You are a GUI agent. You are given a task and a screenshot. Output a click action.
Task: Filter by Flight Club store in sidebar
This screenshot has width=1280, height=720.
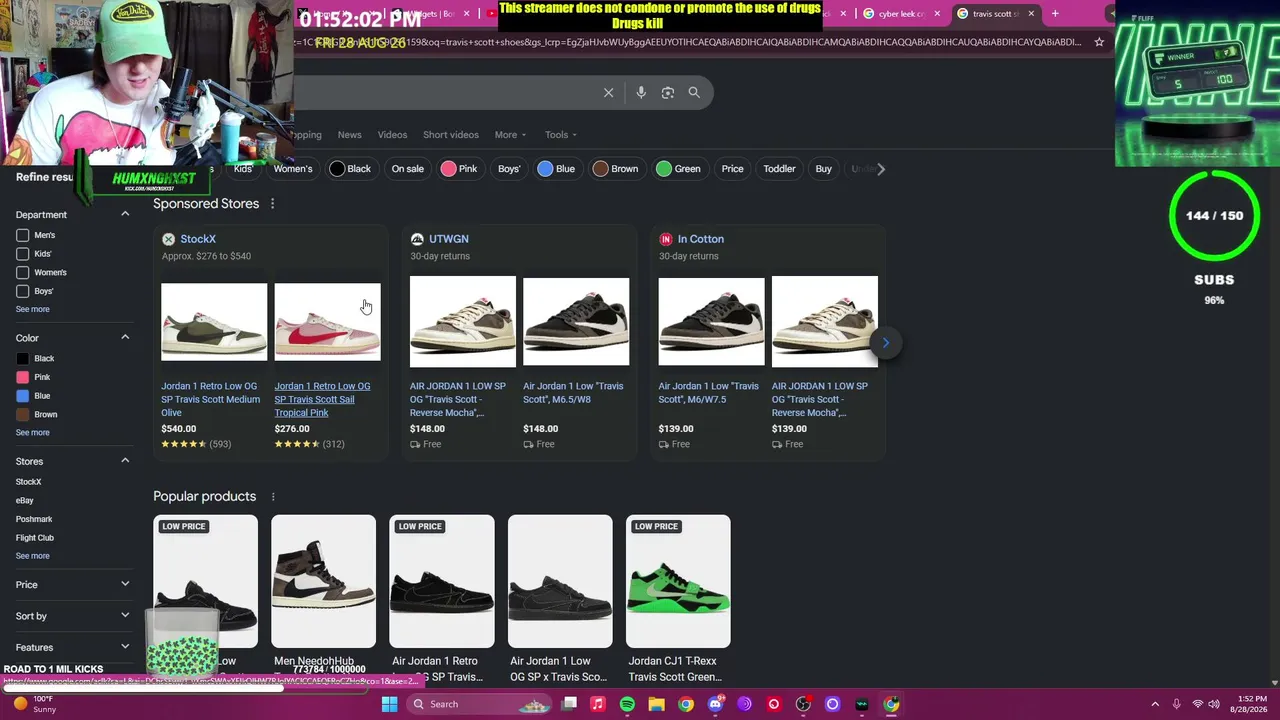(x=35, y=538)
